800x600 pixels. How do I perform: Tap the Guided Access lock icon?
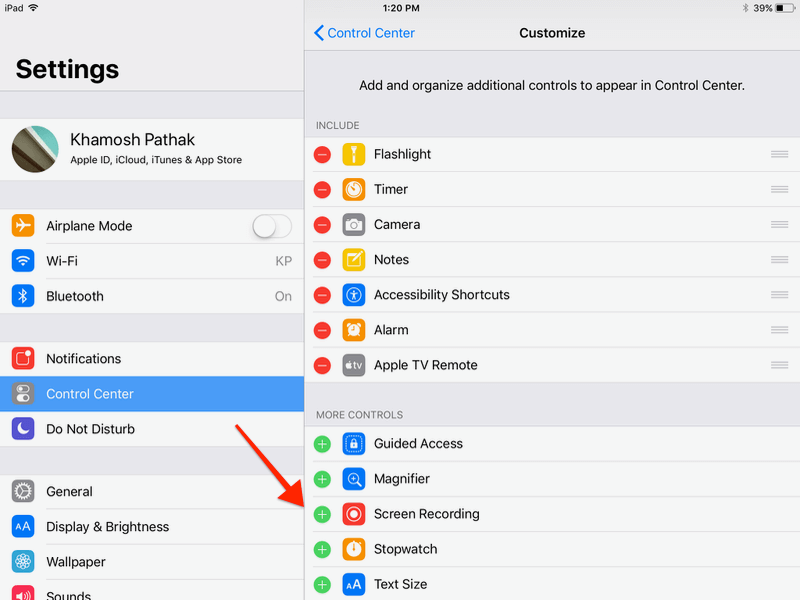click(354, 444)
